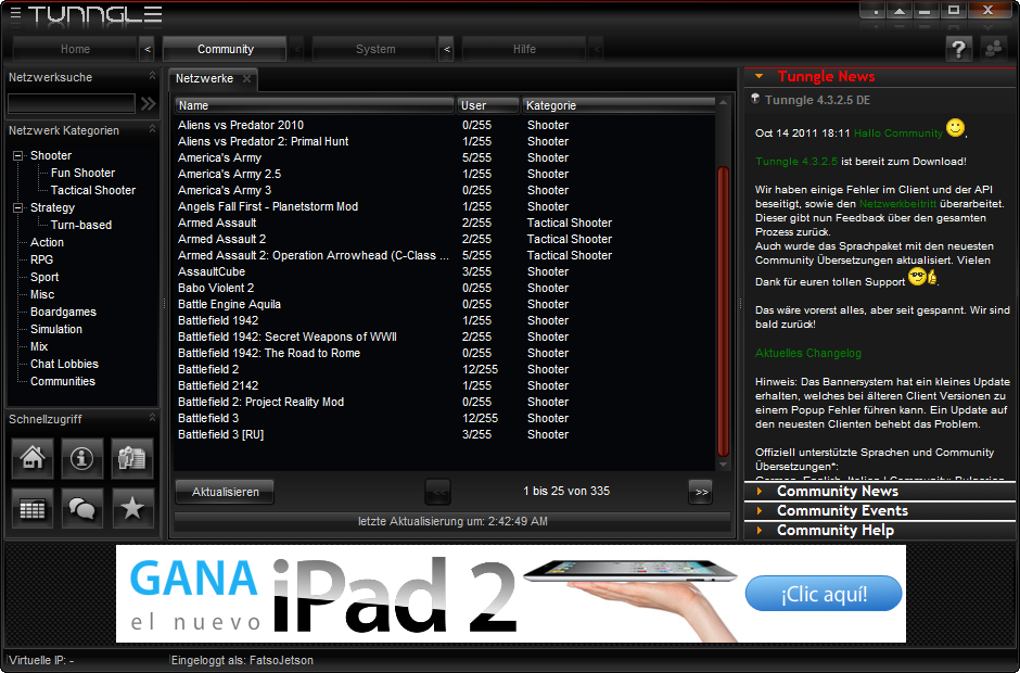Click the network list scroll-up arrow
1020x673 pixels.
(723, 102)
